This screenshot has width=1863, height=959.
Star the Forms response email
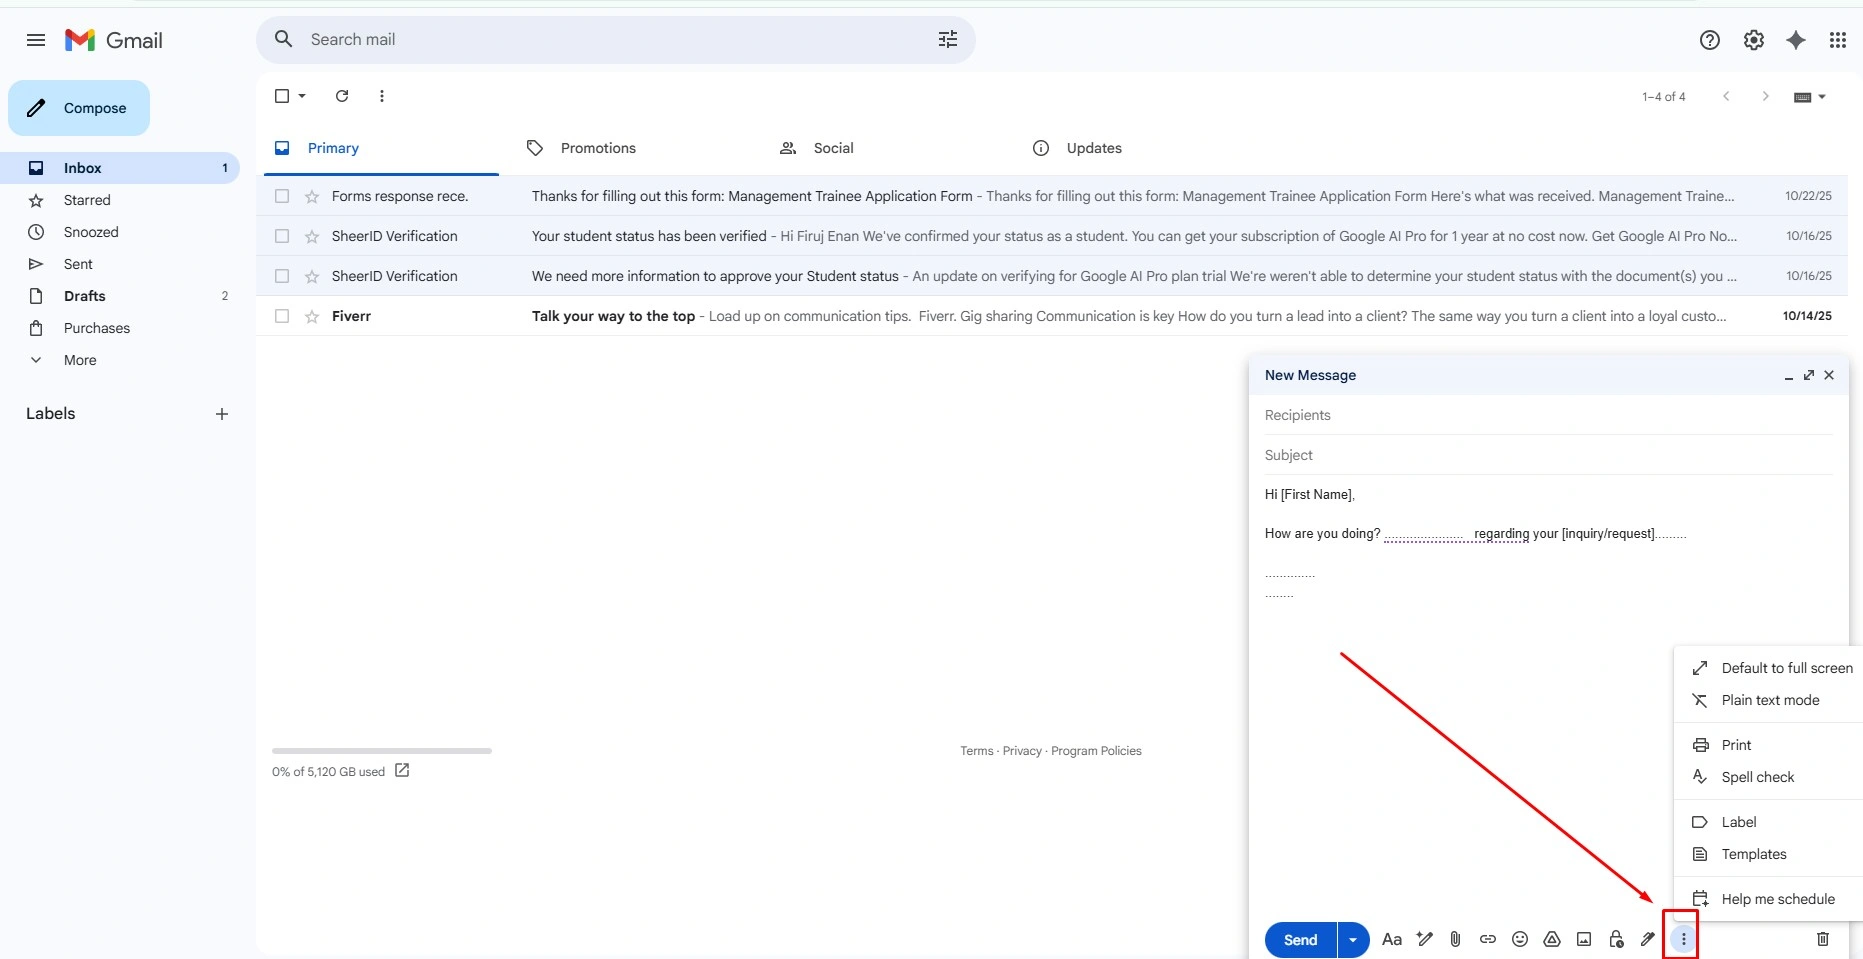click(x=312, y=196)
